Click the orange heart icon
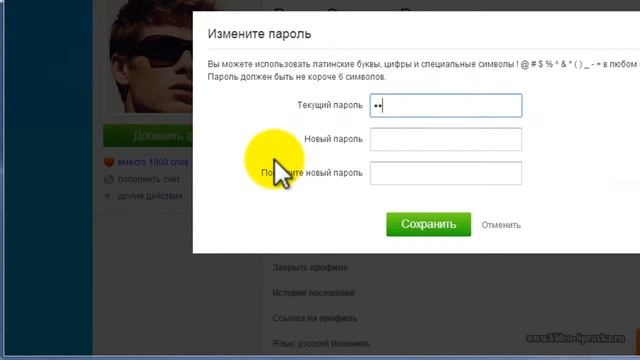This screenshot has width=640, height=360. point(109,162)
